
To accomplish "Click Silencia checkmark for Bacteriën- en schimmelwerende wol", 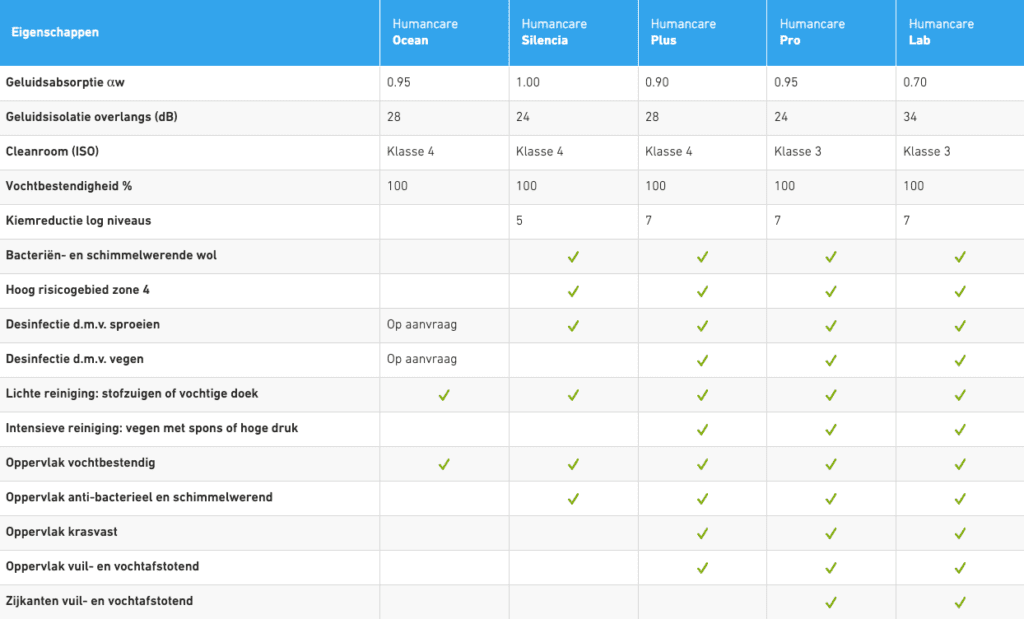I will [x=573, y=257].
